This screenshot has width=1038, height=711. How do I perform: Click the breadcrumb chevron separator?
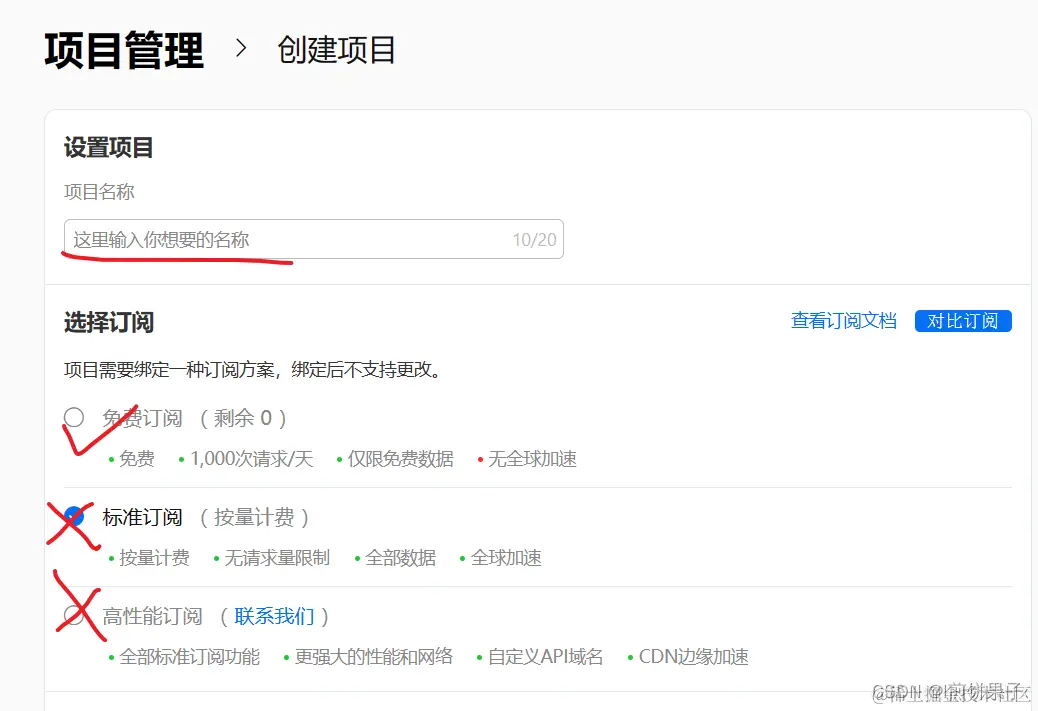tap(241, 48)
